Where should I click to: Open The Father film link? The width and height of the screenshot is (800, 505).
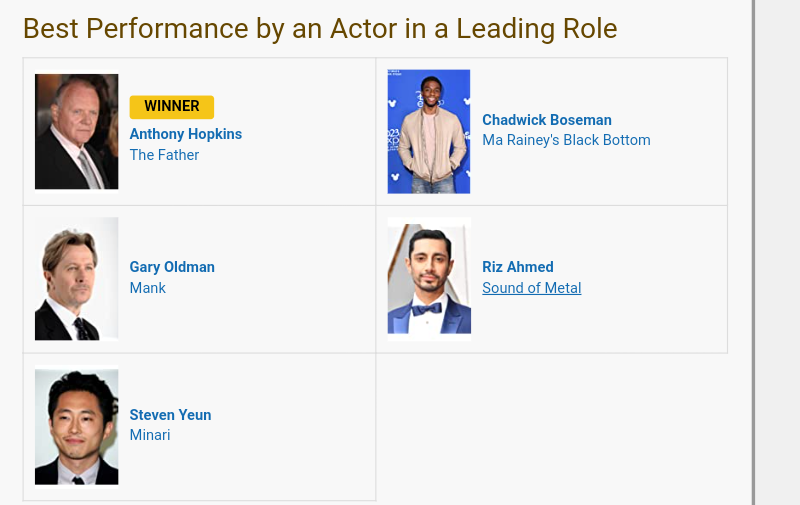(164, 155)
